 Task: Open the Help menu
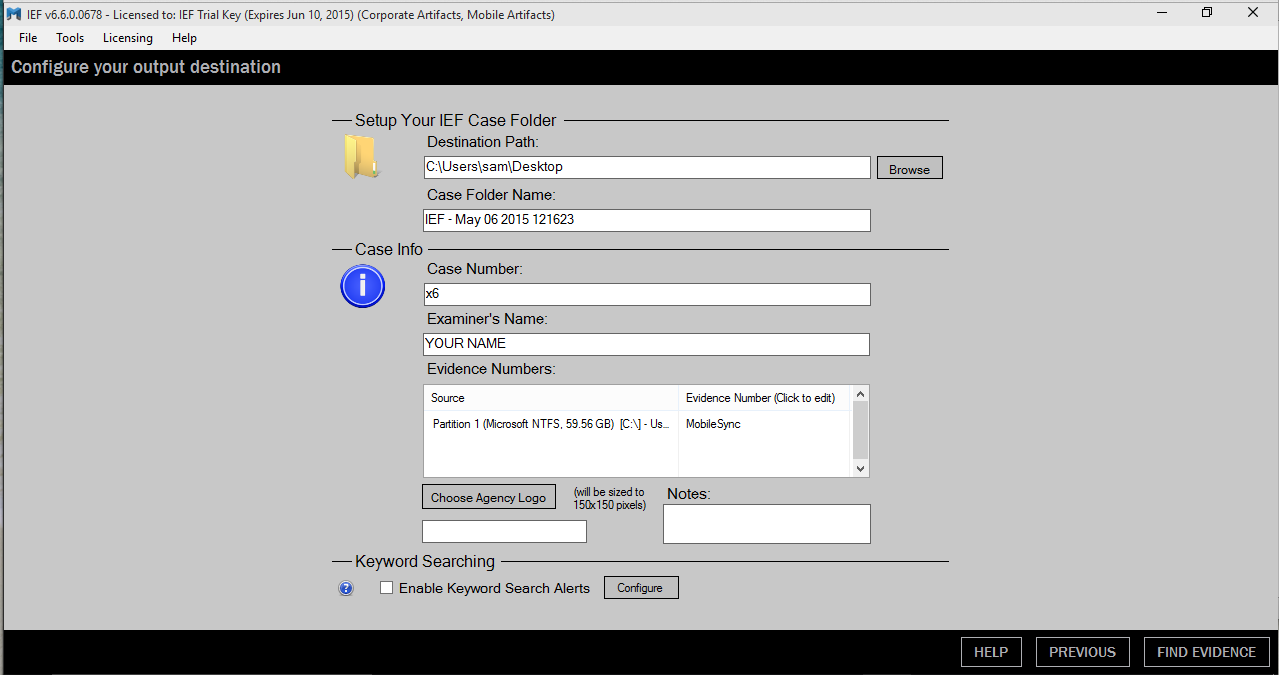184,38
